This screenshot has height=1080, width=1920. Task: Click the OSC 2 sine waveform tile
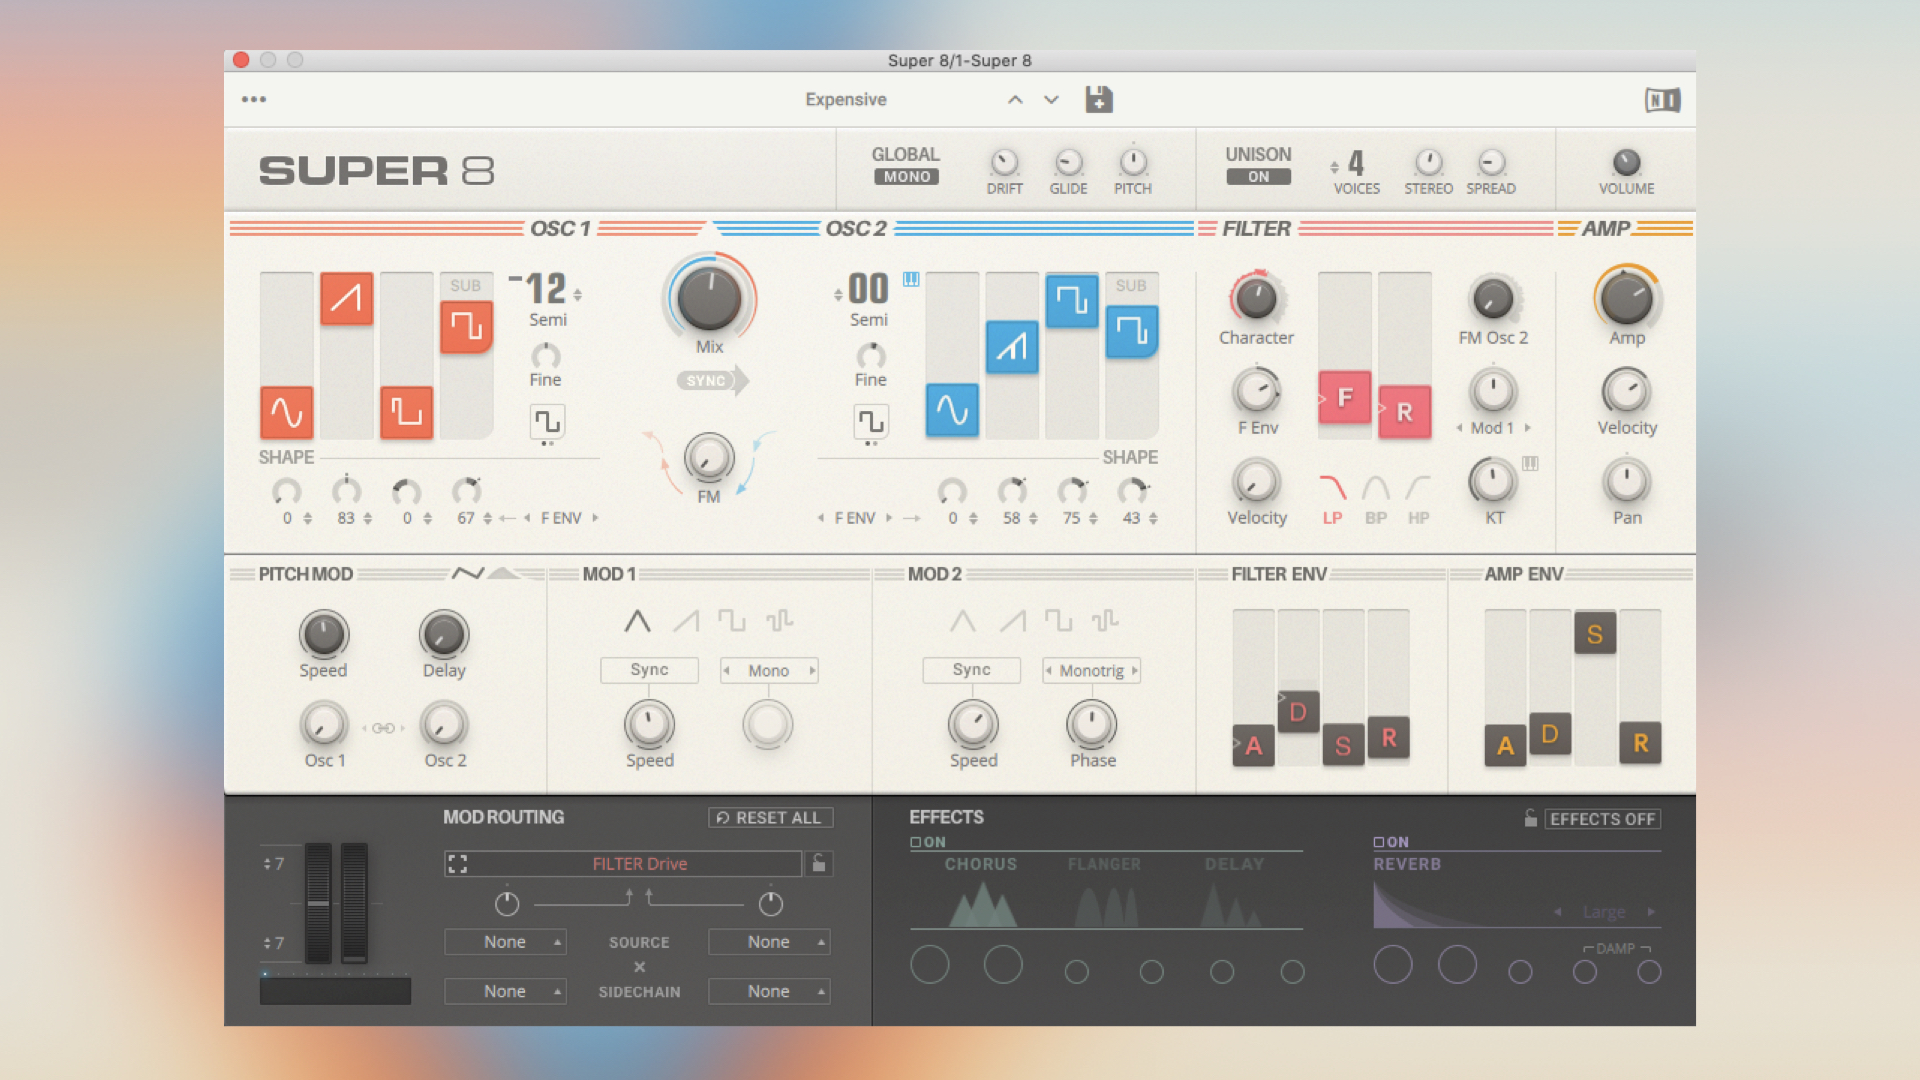(952, 409)
